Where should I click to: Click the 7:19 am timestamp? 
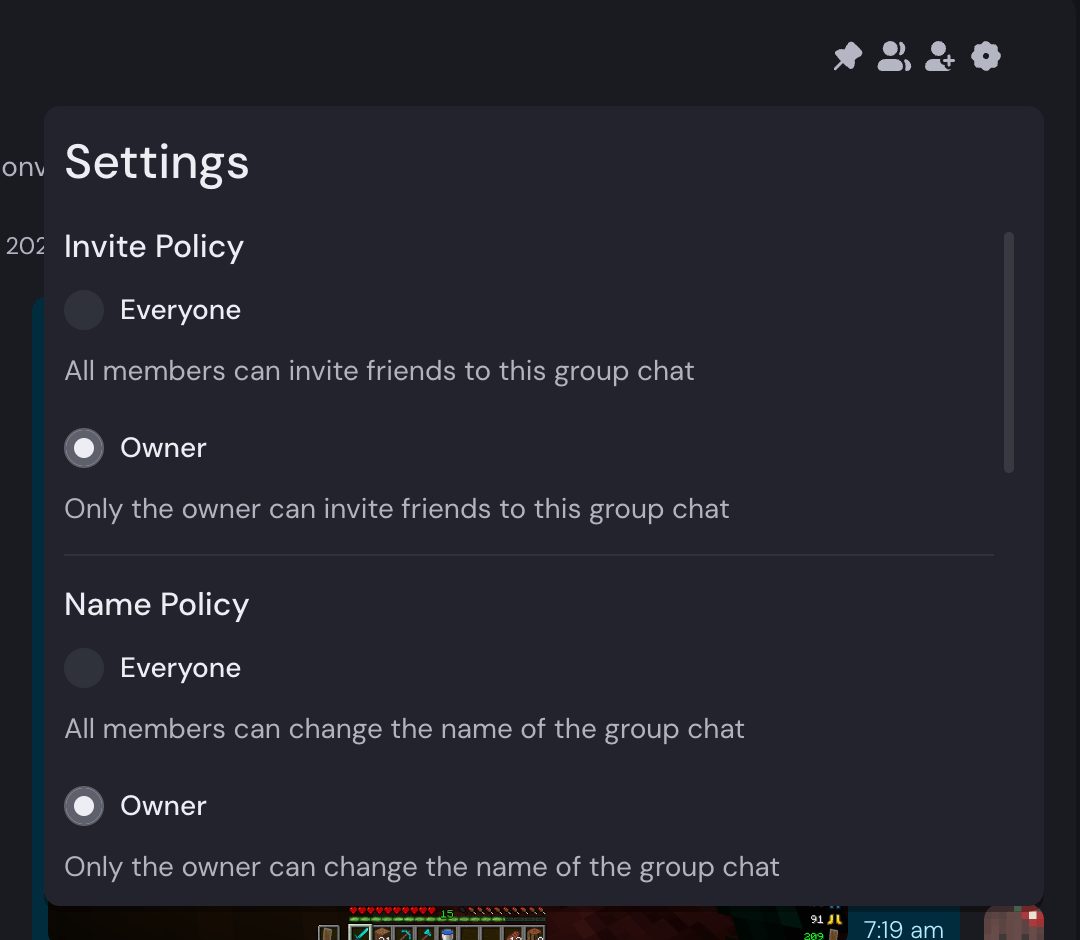903,929
